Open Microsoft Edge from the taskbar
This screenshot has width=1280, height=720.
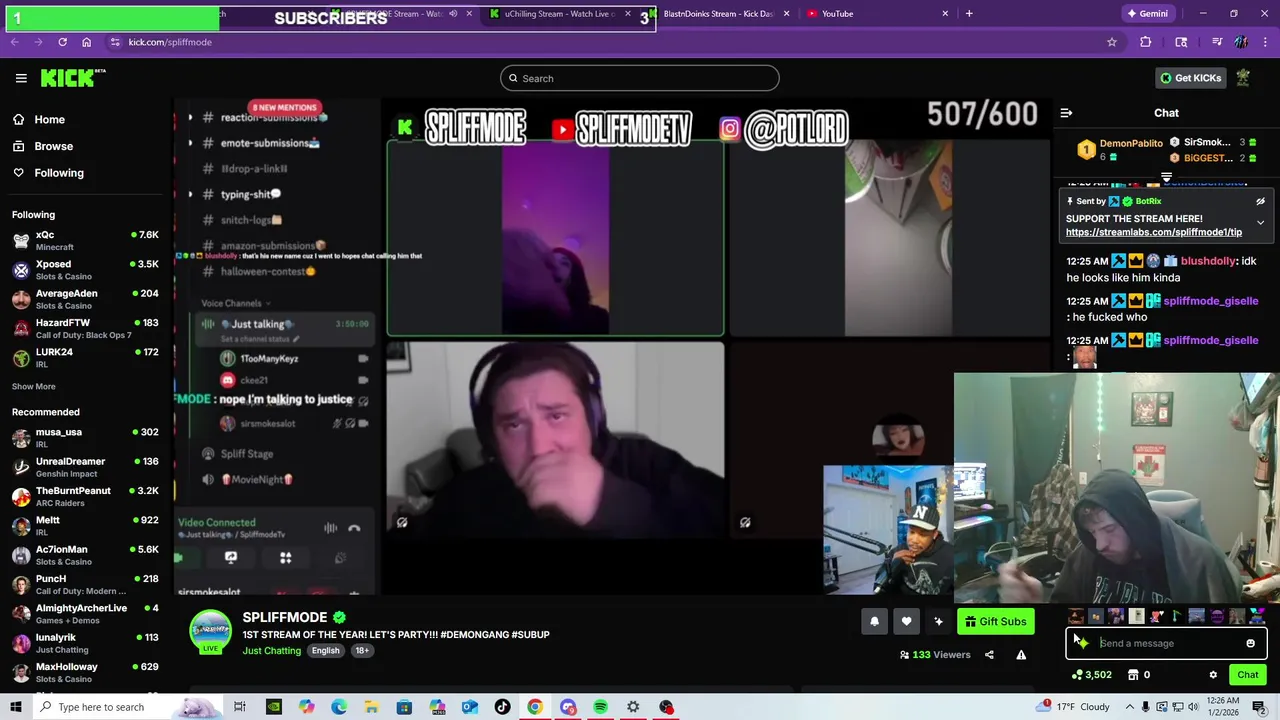point(339,707)
